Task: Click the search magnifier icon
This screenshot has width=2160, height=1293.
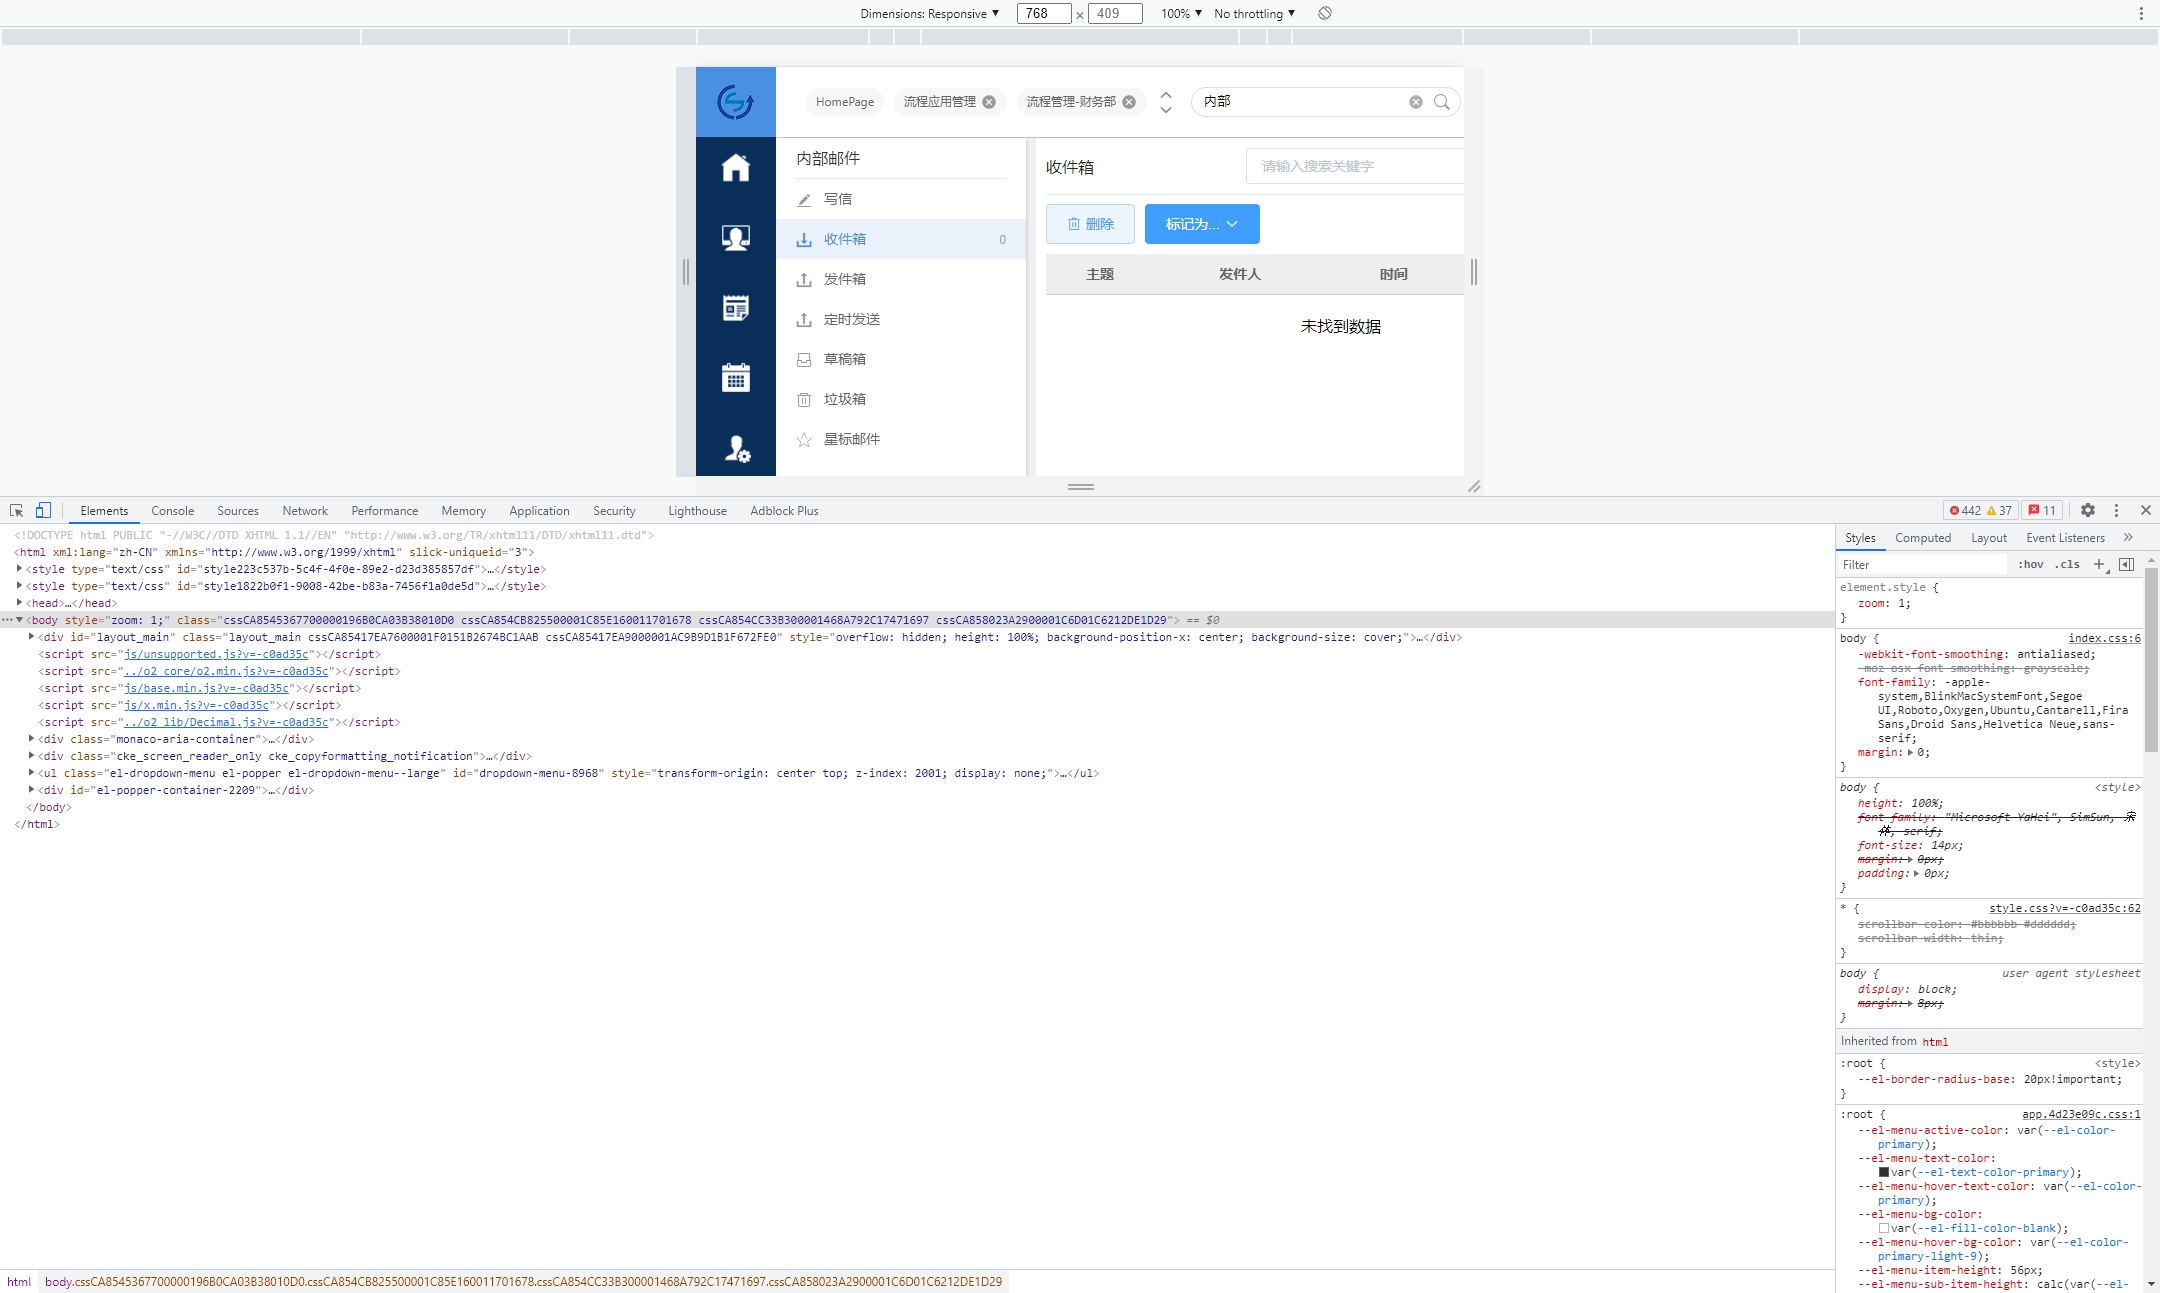Action: [x=1442, y=102]
